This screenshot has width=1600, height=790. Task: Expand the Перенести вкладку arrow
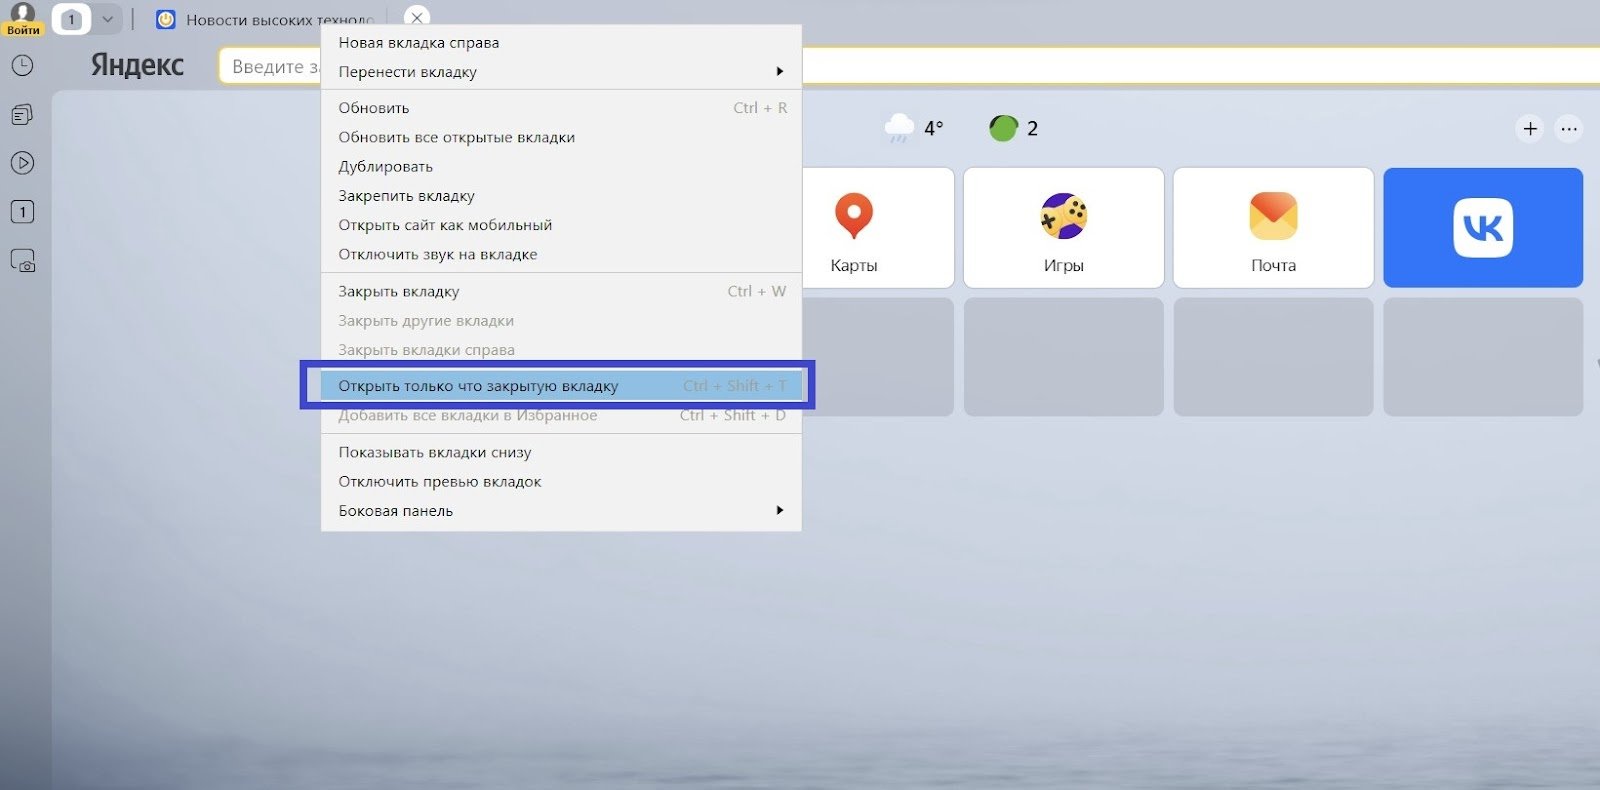[780, 71]
